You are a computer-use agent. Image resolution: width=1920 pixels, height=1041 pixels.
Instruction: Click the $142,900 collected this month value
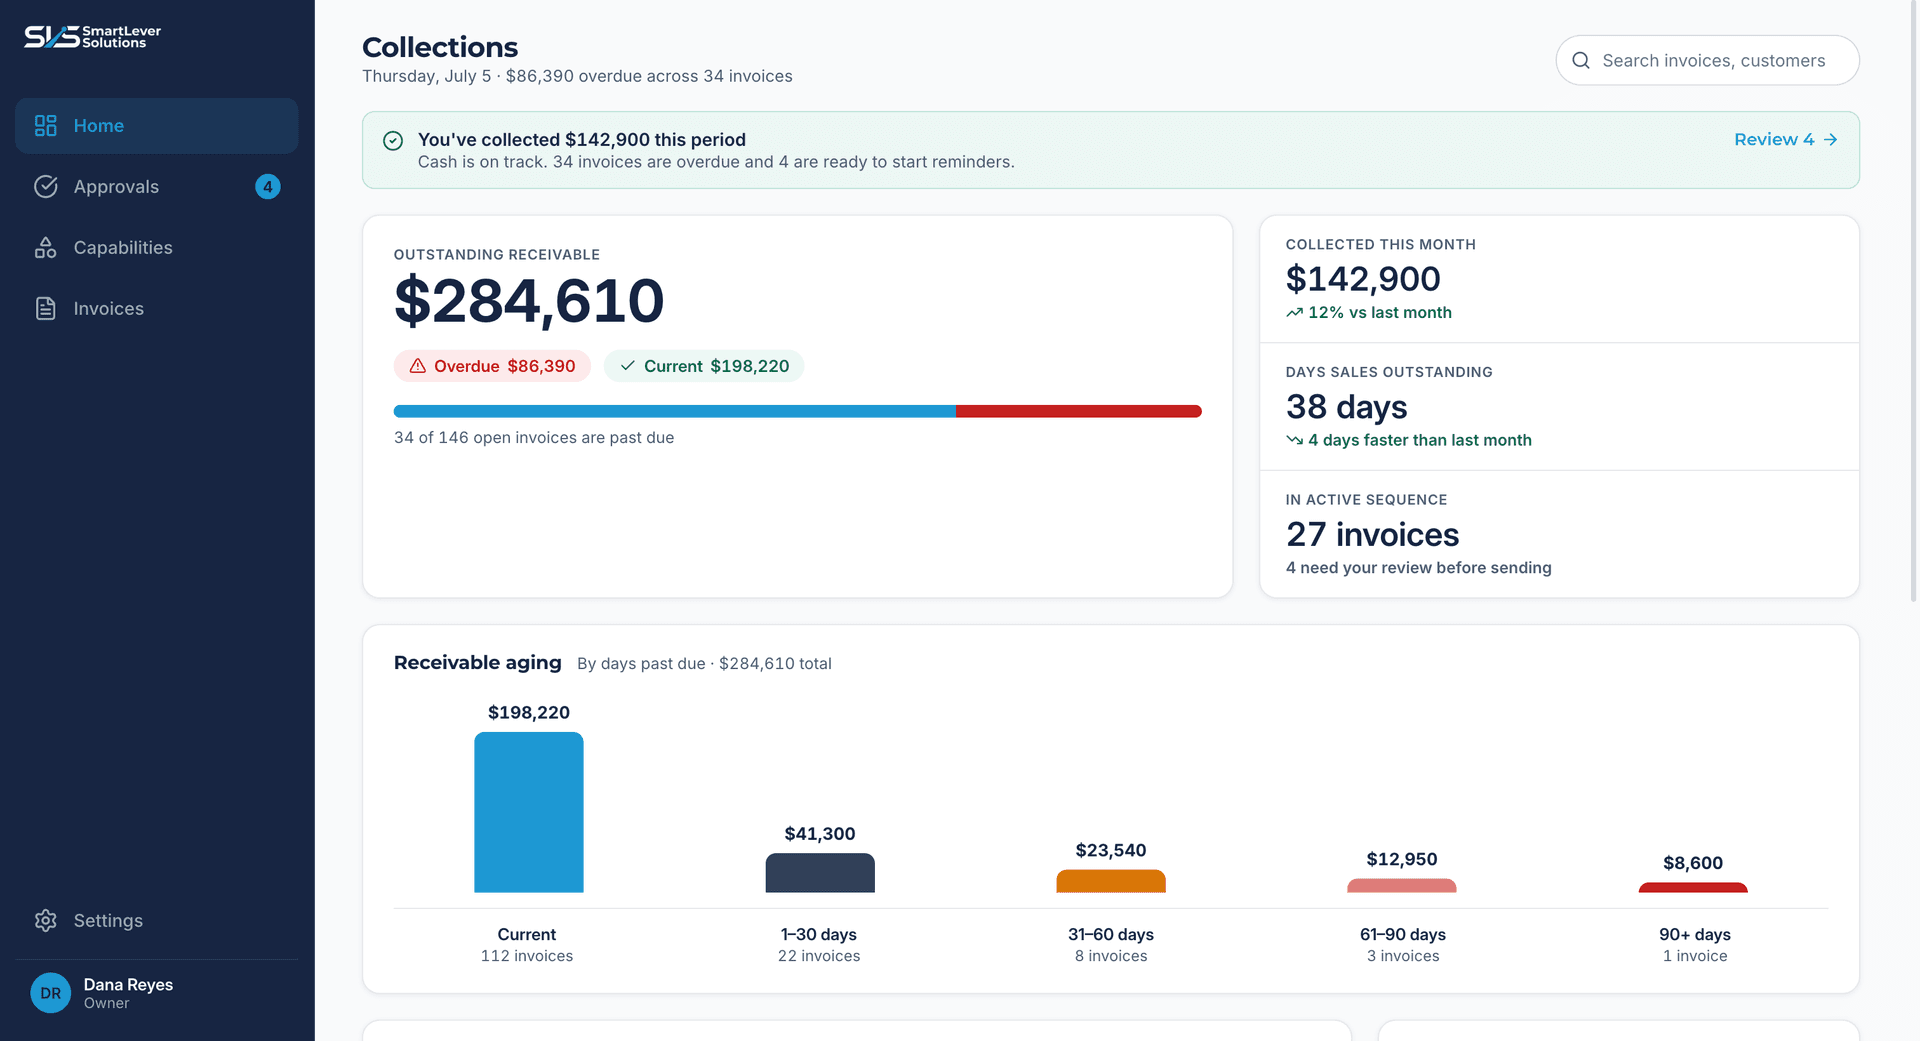pos(1363,279)
